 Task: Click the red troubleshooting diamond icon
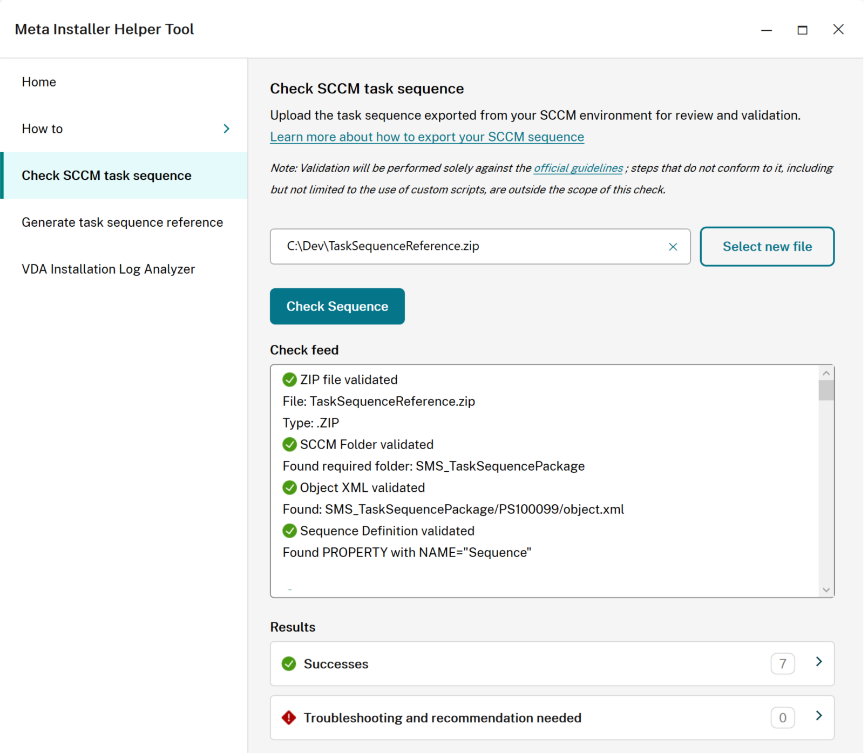coord(289,717)
